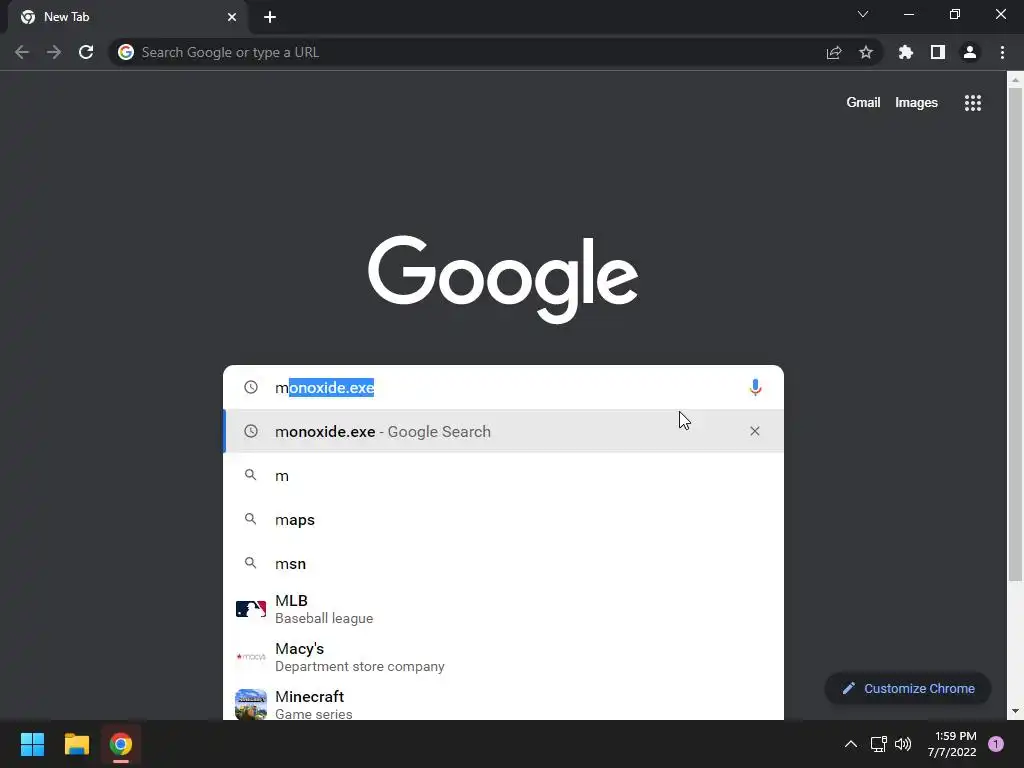Viewport: 1024px width, 768px height.
Task: Select Macy's Department store company suggestion
Action: point(504,657)
